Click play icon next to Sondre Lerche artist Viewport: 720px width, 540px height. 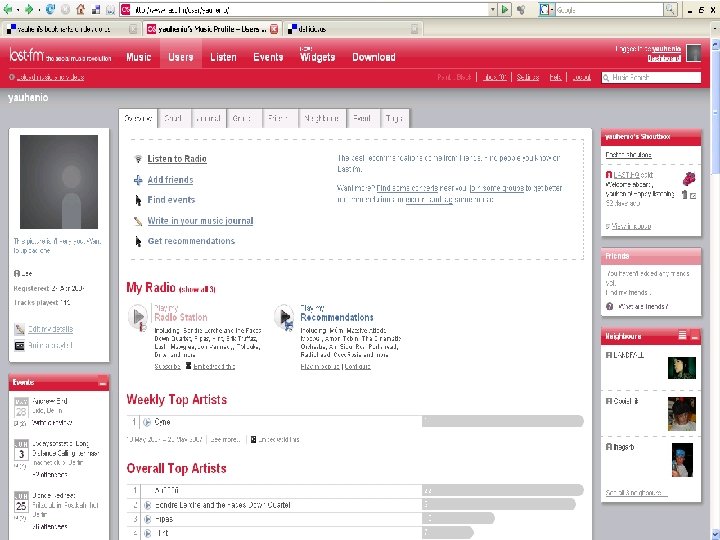coord(147,505)
